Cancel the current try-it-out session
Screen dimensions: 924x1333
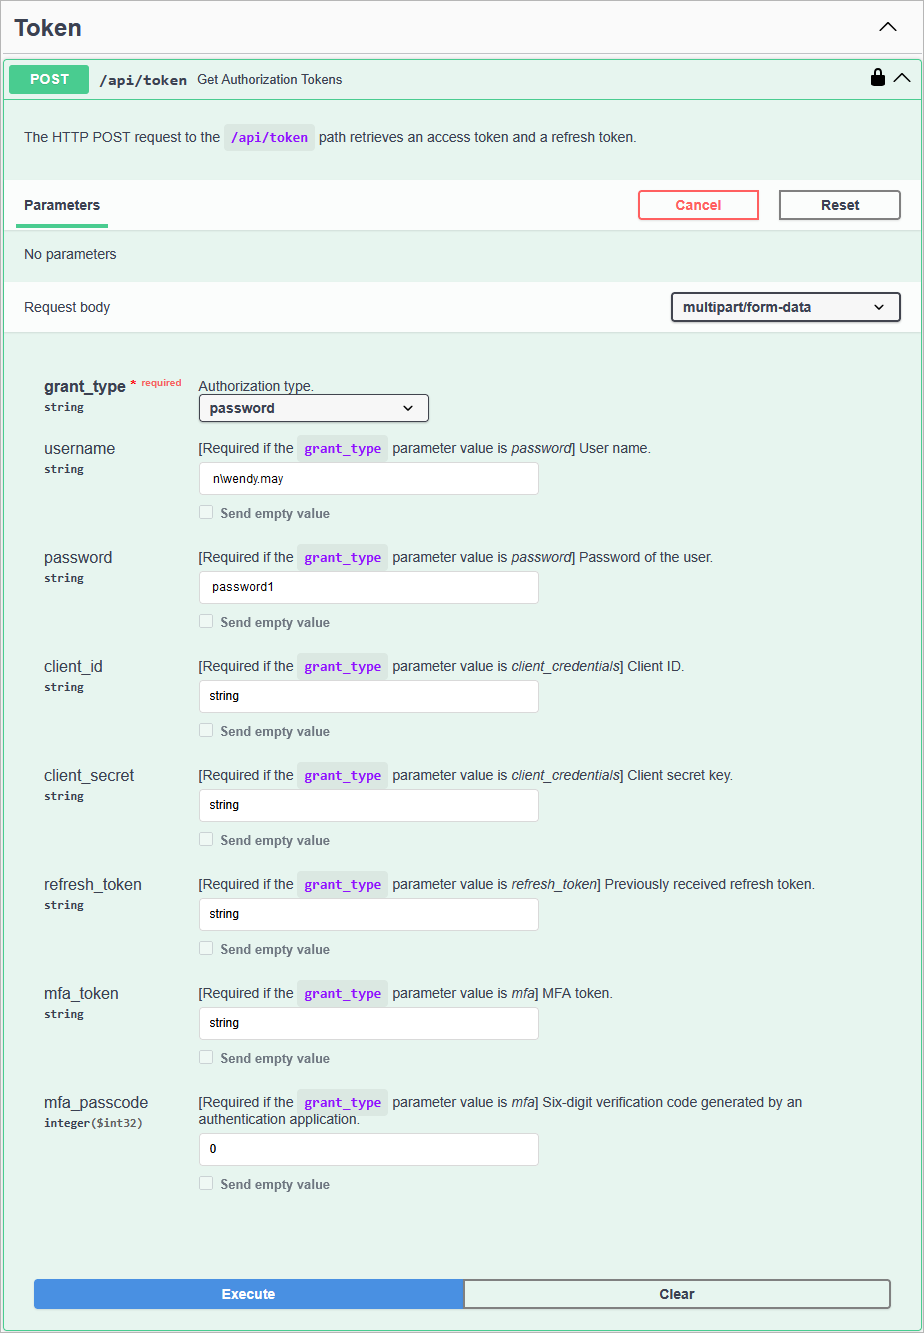pyautogui.click(x=698, y=205)
